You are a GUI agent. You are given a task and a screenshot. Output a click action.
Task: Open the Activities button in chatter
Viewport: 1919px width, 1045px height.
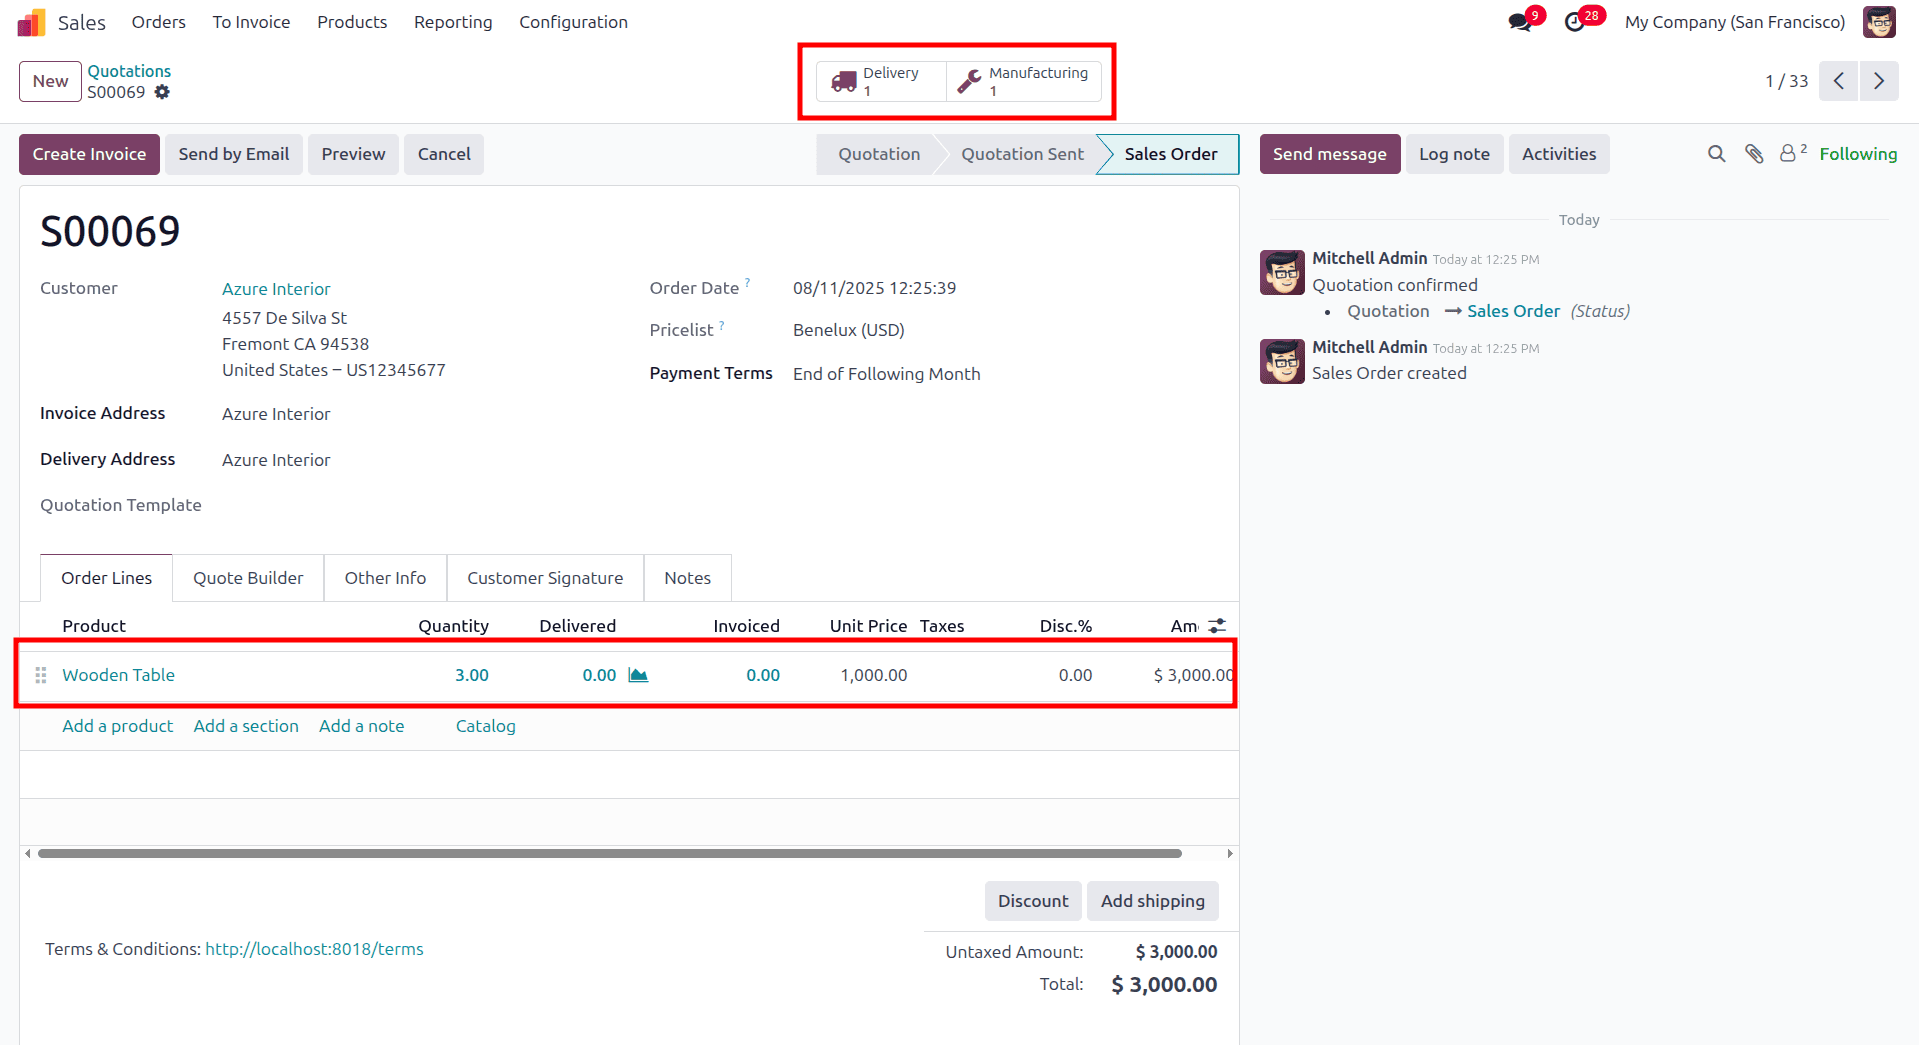[1559, 154]
